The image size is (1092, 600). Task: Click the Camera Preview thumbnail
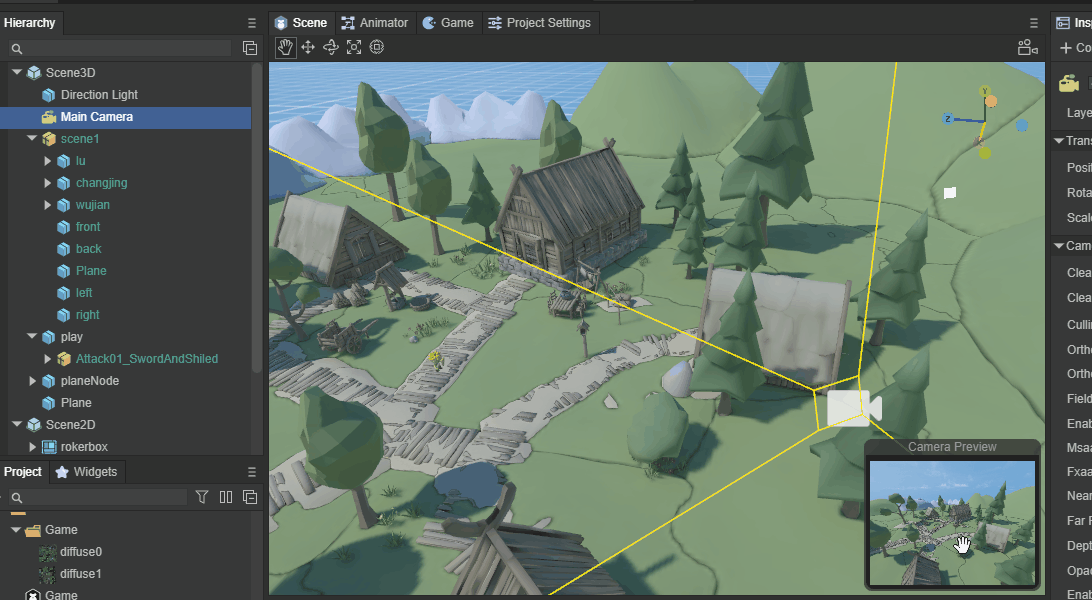point(952,522)
